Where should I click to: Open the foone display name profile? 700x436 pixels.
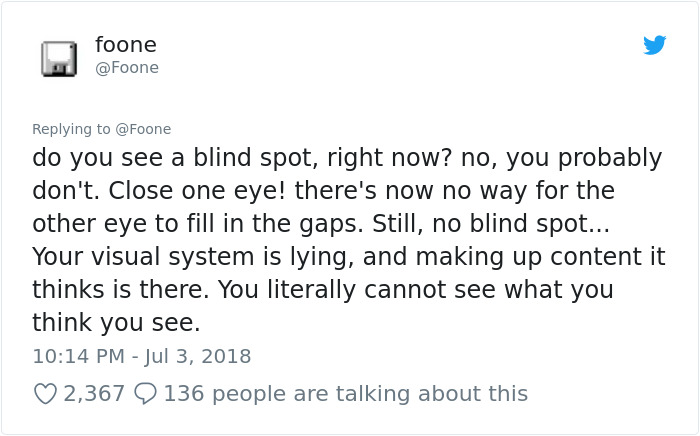pos(126,45)
